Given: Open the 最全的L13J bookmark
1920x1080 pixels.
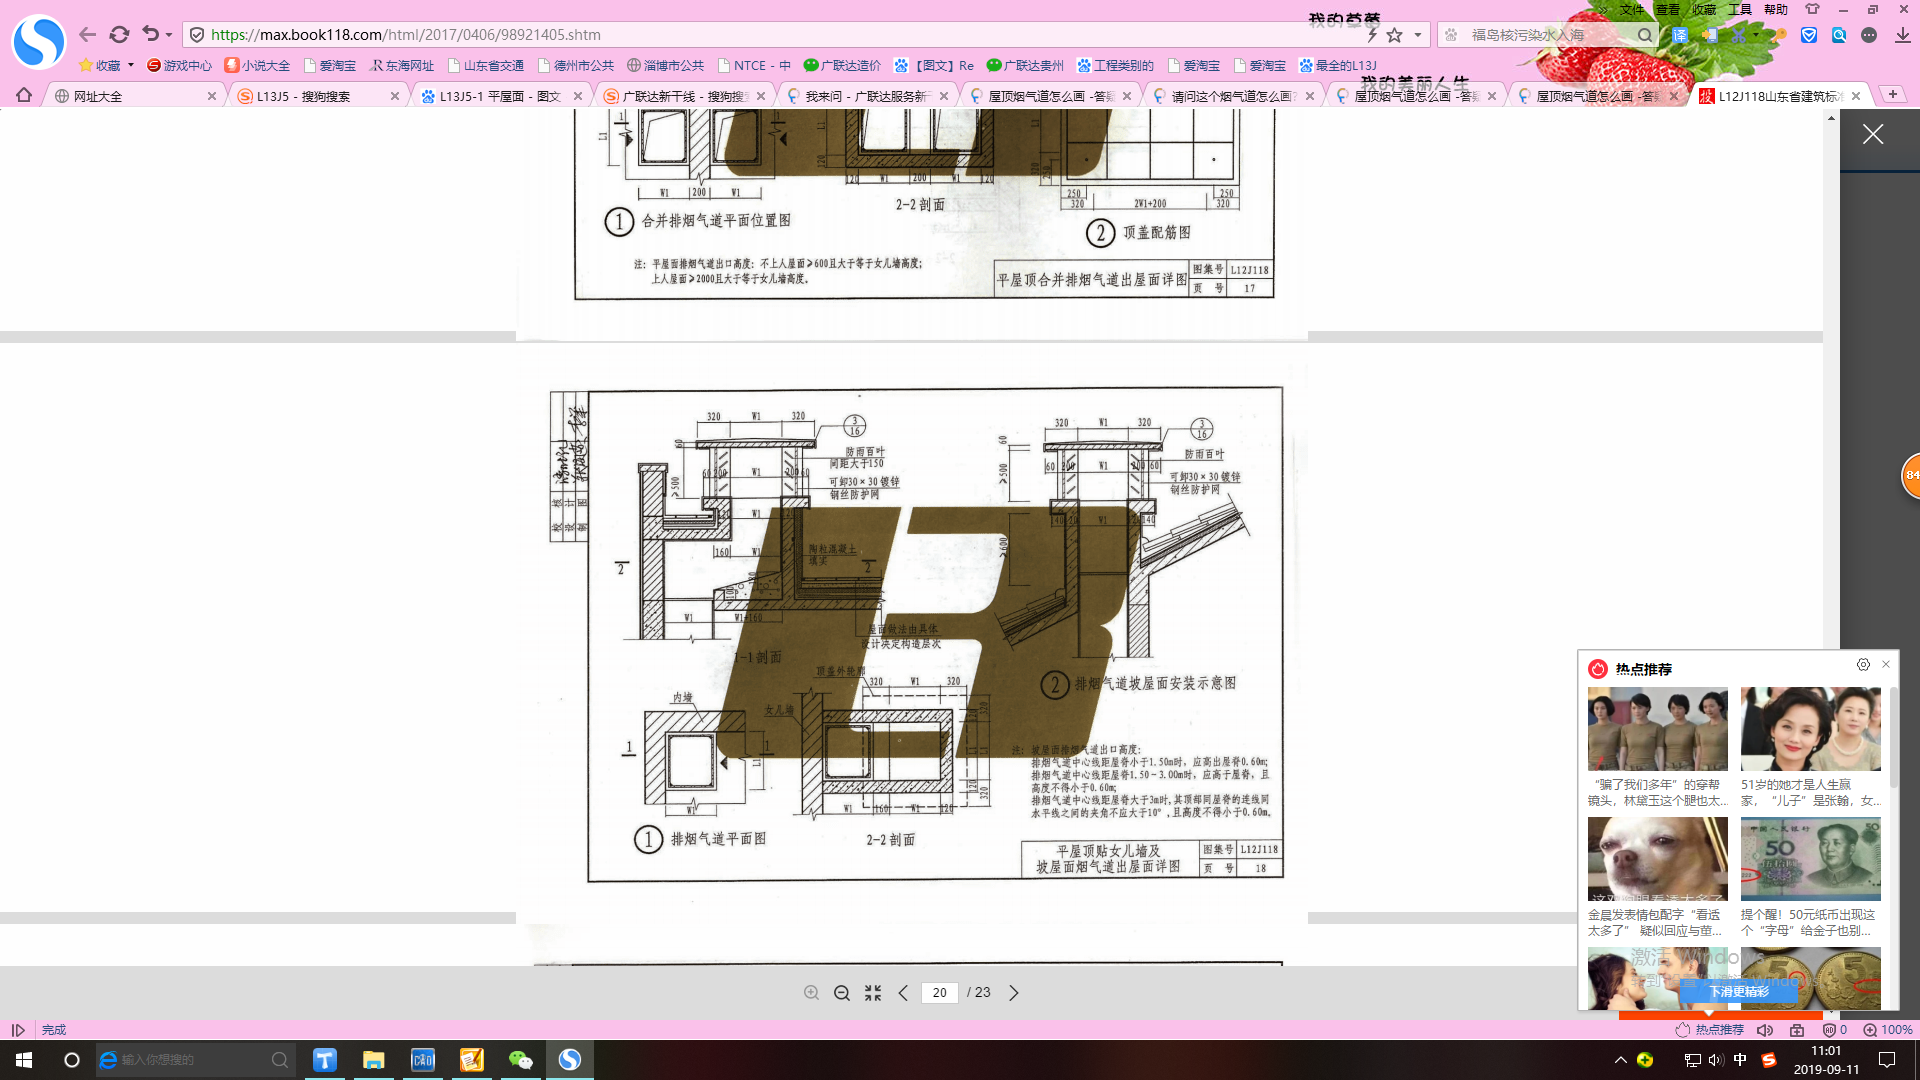Looking at the screenshot, I should pyautogui.click(x=1338, y=65).
